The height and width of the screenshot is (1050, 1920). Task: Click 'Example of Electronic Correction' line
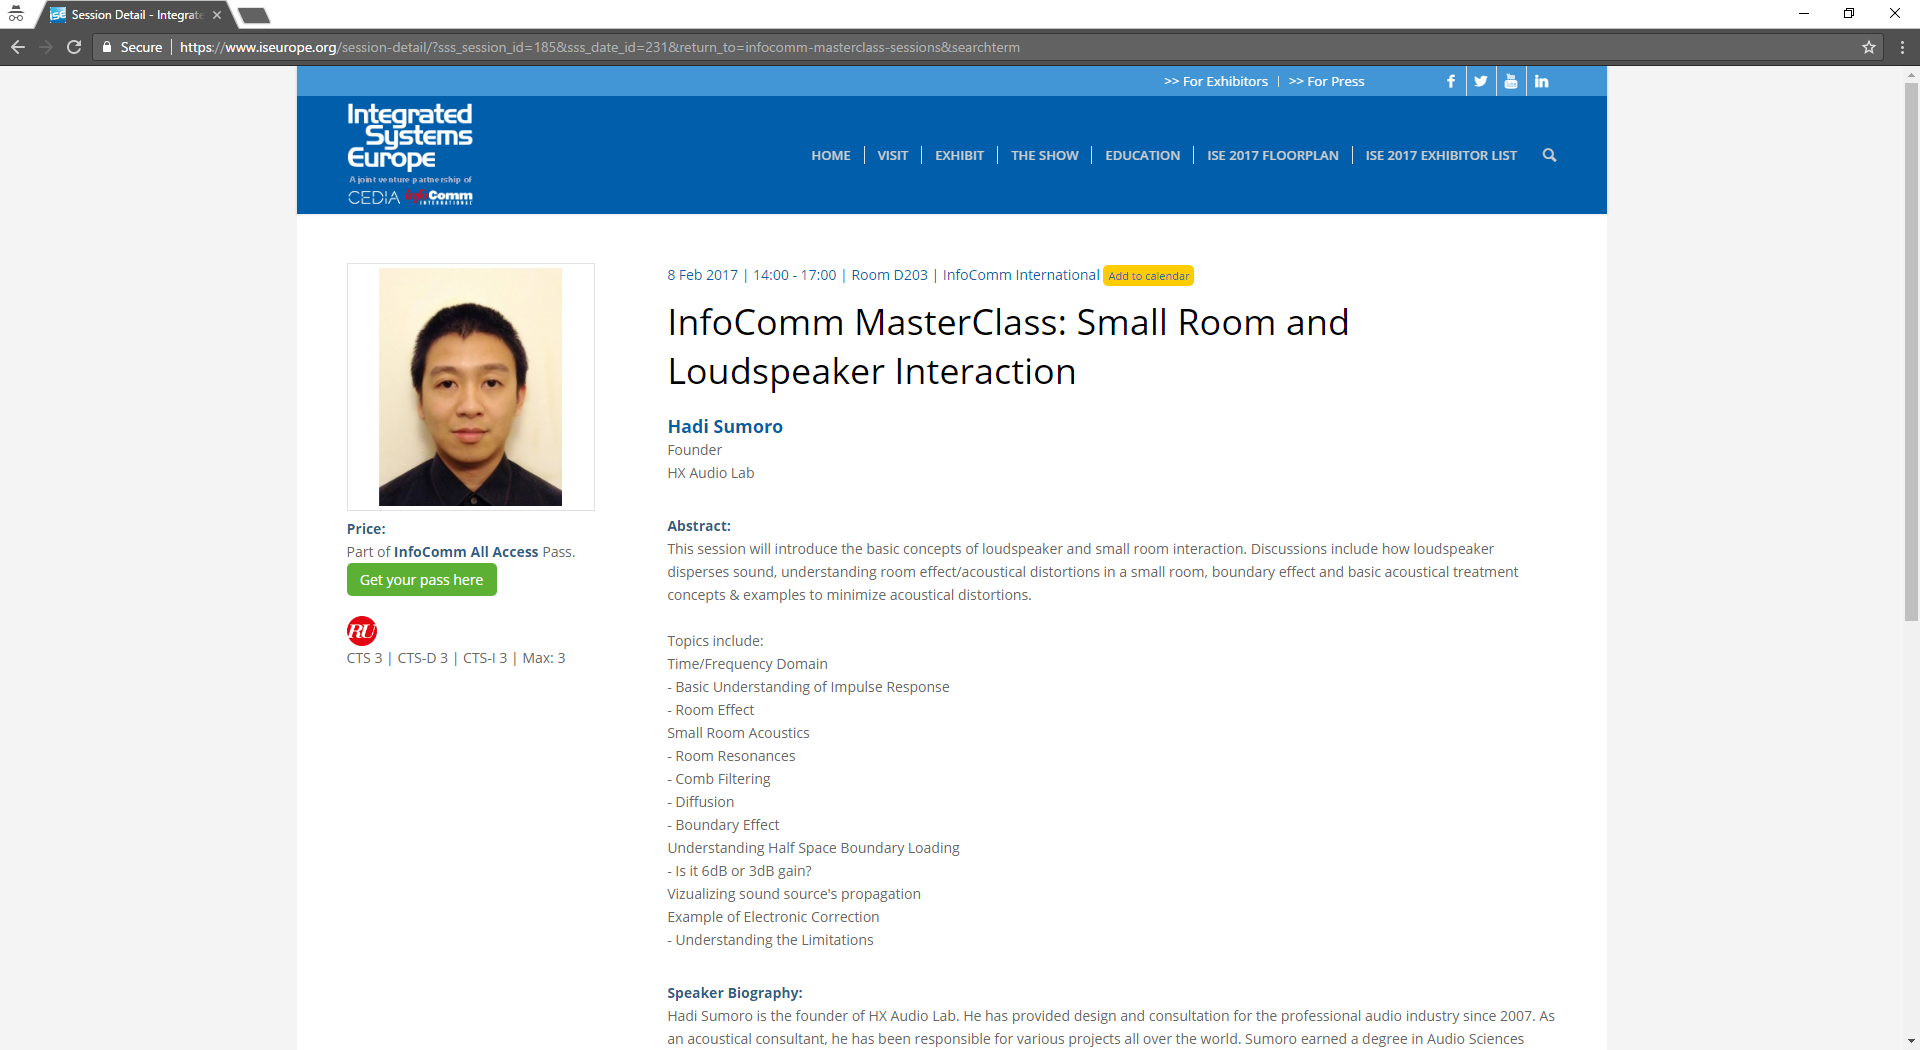774,917
